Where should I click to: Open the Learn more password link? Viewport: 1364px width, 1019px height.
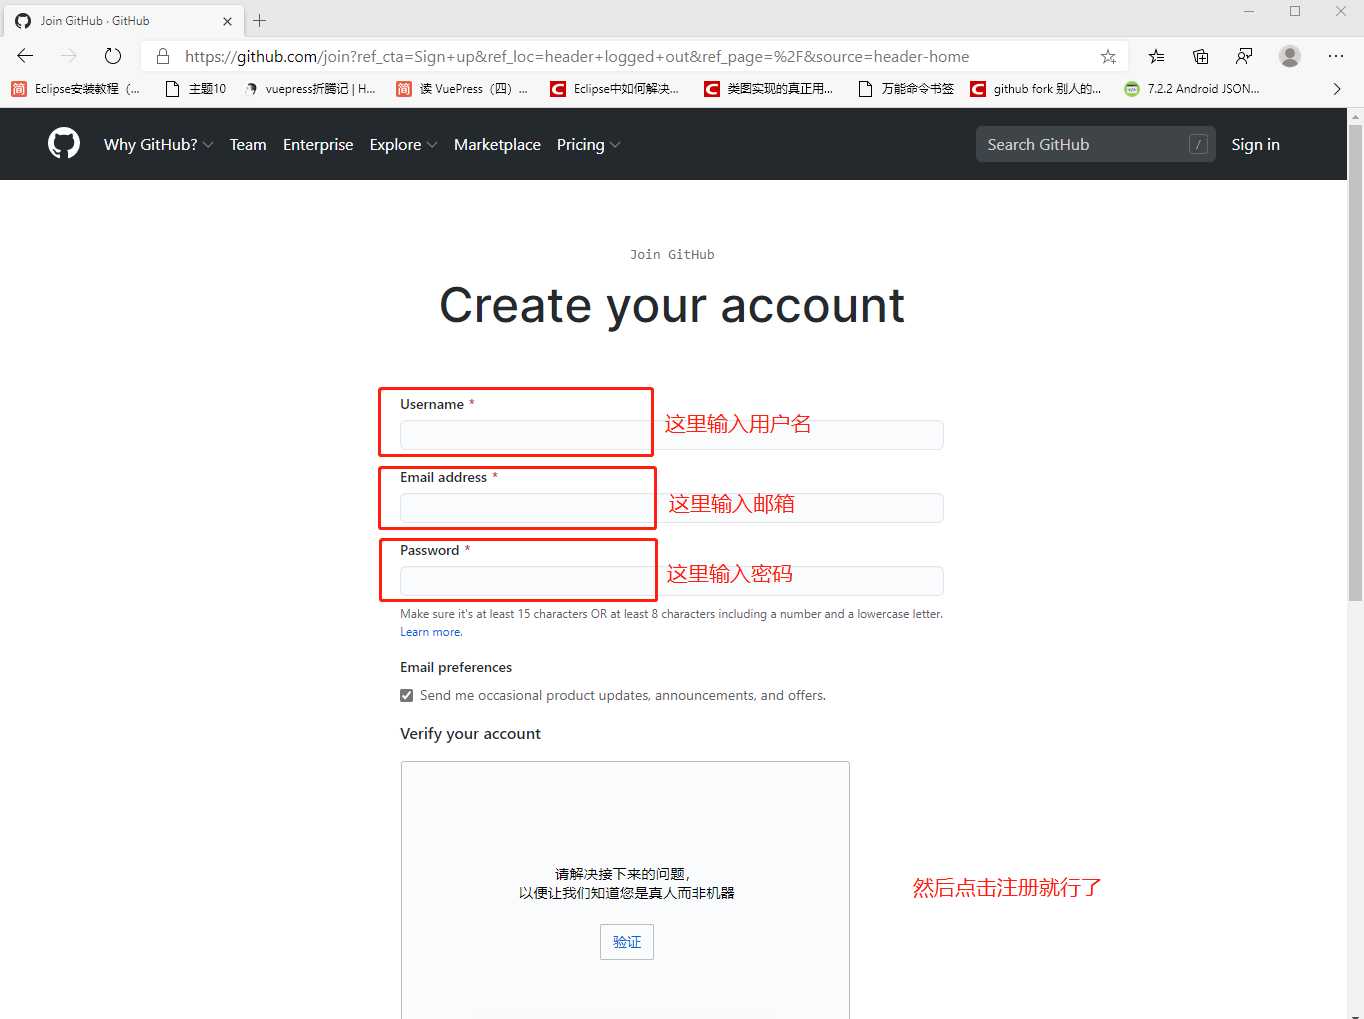click(431, 632)
